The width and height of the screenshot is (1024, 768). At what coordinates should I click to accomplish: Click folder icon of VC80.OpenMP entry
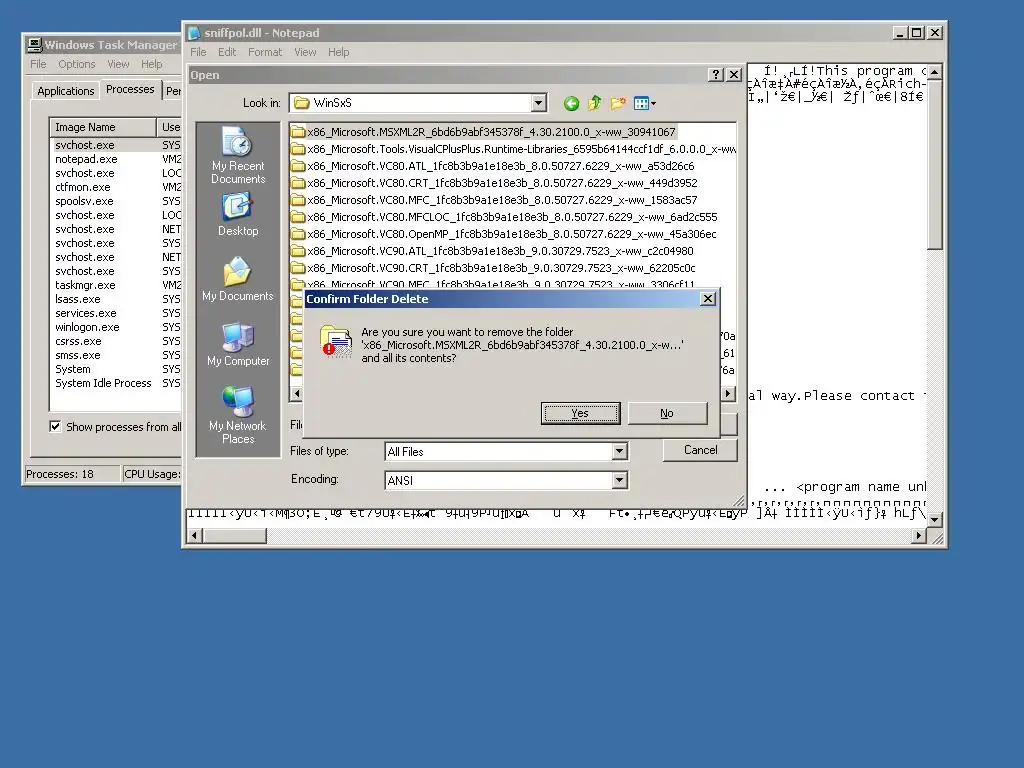tap(298, 234)
